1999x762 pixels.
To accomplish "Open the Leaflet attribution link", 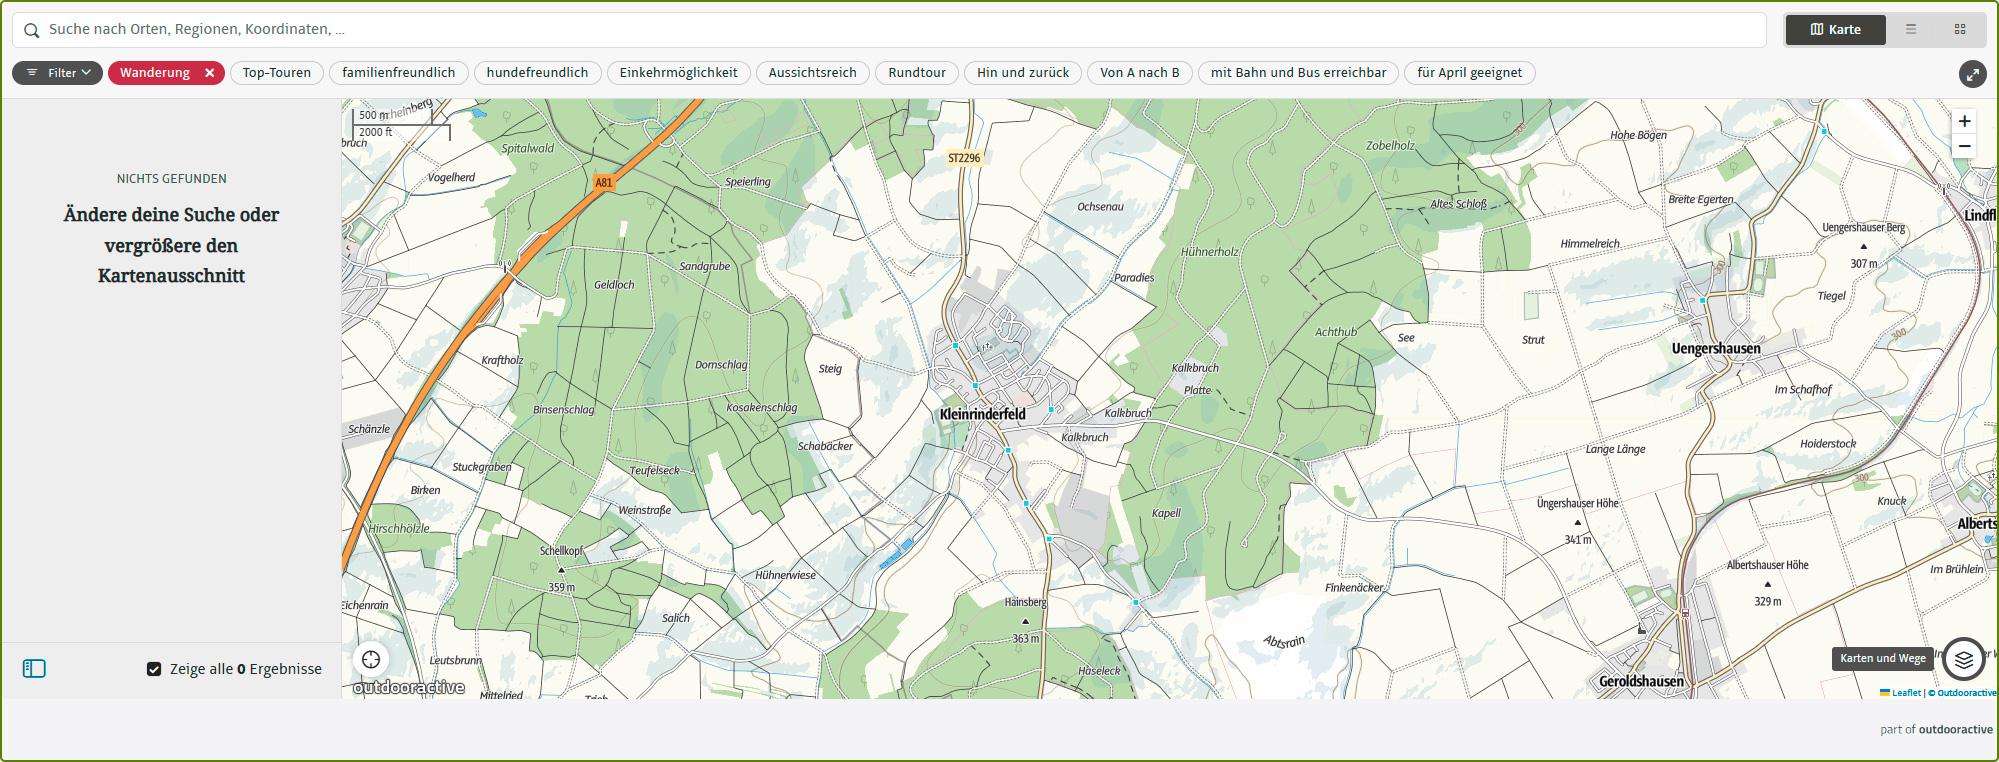I will (x=1905, y=693).
